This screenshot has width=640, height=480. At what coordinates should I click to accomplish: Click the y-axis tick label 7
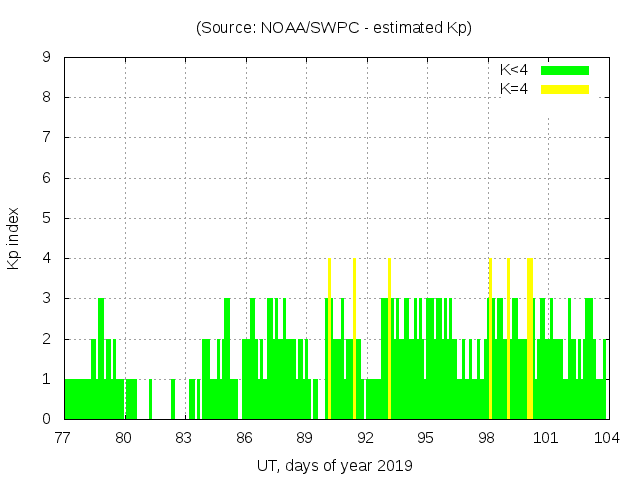(46, 138)
